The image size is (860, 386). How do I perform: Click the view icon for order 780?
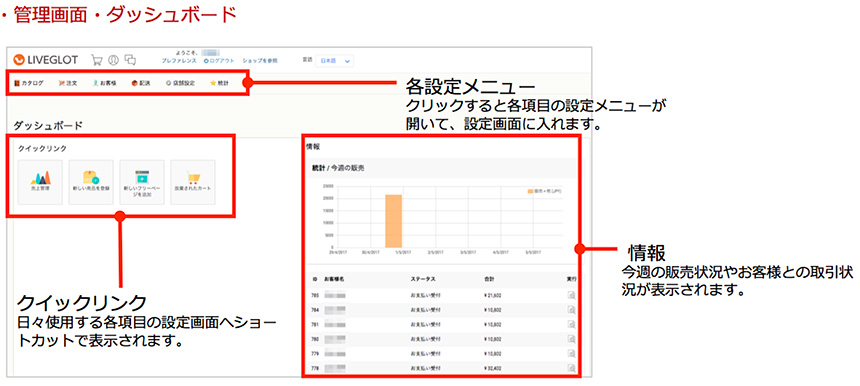point(571,339)
